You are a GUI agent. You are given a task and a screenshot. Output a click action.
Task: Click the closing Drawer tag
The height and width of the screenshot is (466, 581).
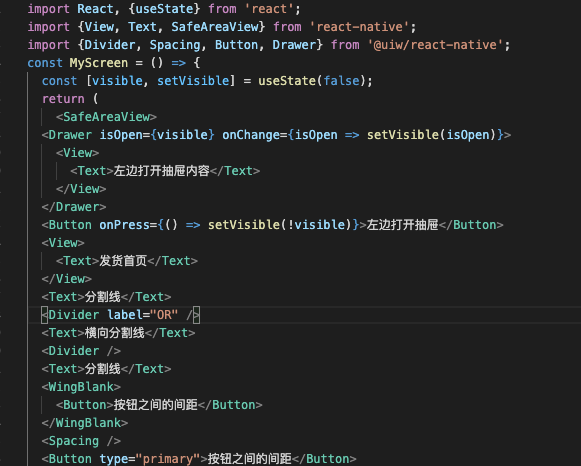coord(74,207)
